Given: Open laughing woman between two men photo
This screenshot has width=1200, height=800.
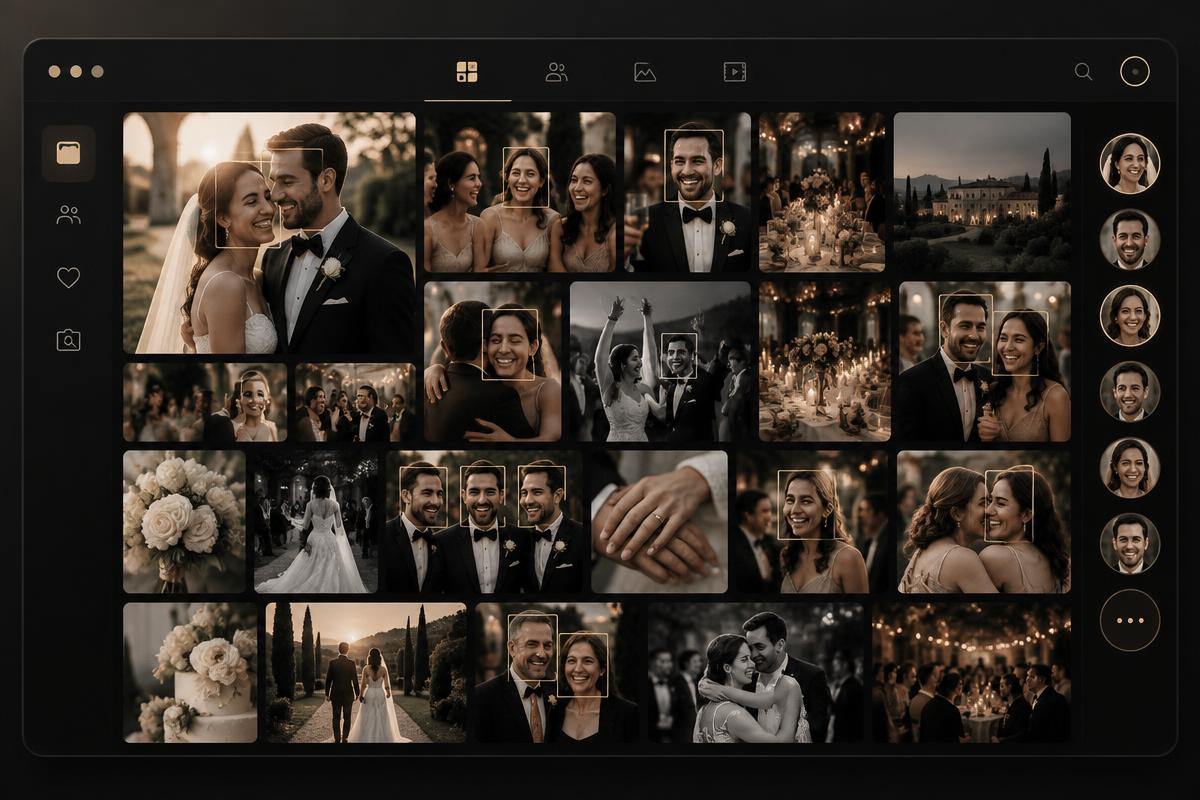Looking at the screenshot, I should tap(812, 521).
